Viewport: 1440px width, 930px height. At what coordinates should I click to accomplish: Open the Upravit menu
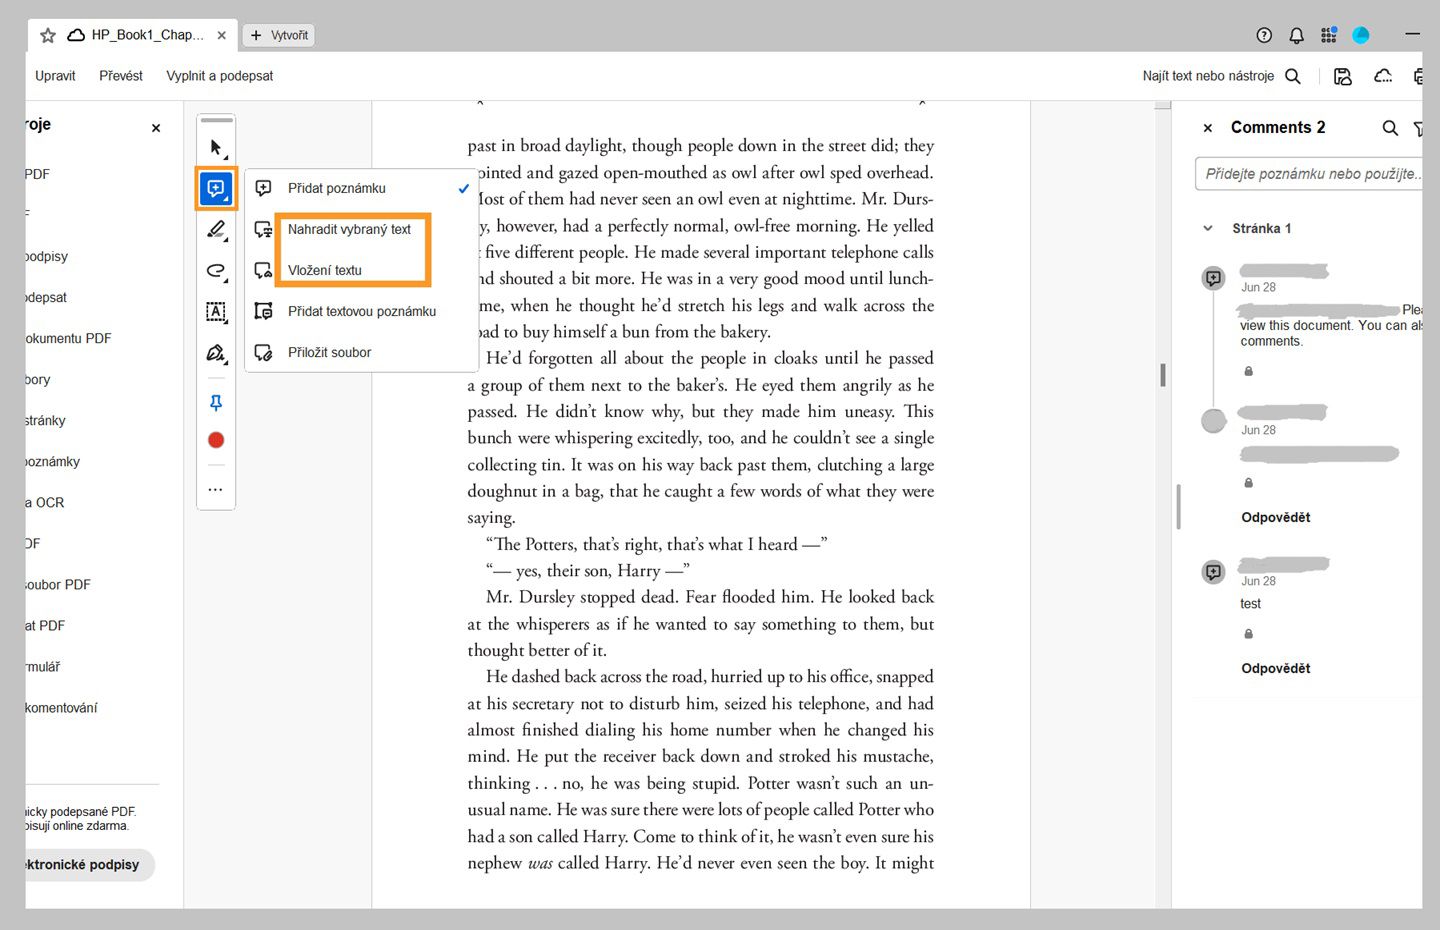coord(55,76)
